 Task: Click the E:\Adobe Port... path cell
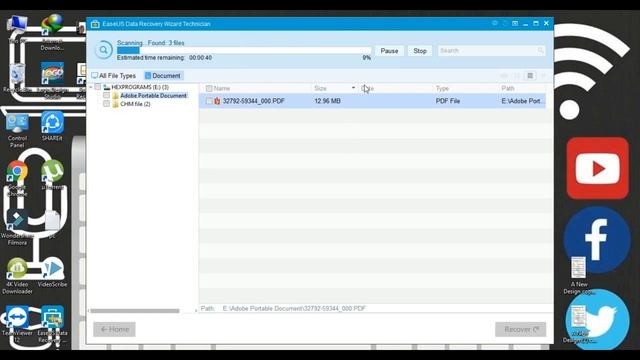(522, 101)
